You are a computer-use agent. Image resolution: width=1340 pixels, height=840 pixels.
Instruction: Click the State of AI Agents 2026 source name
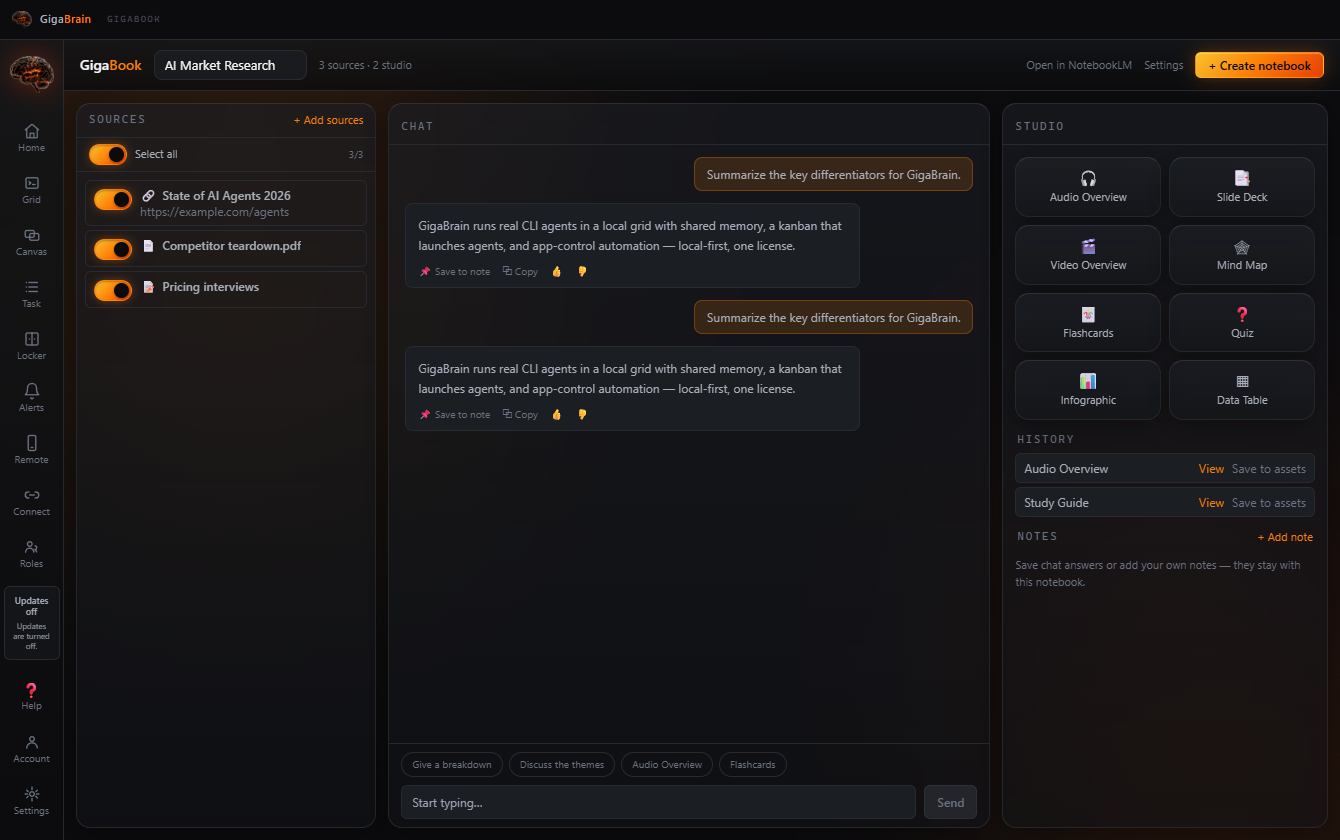[x=226, y=196]
